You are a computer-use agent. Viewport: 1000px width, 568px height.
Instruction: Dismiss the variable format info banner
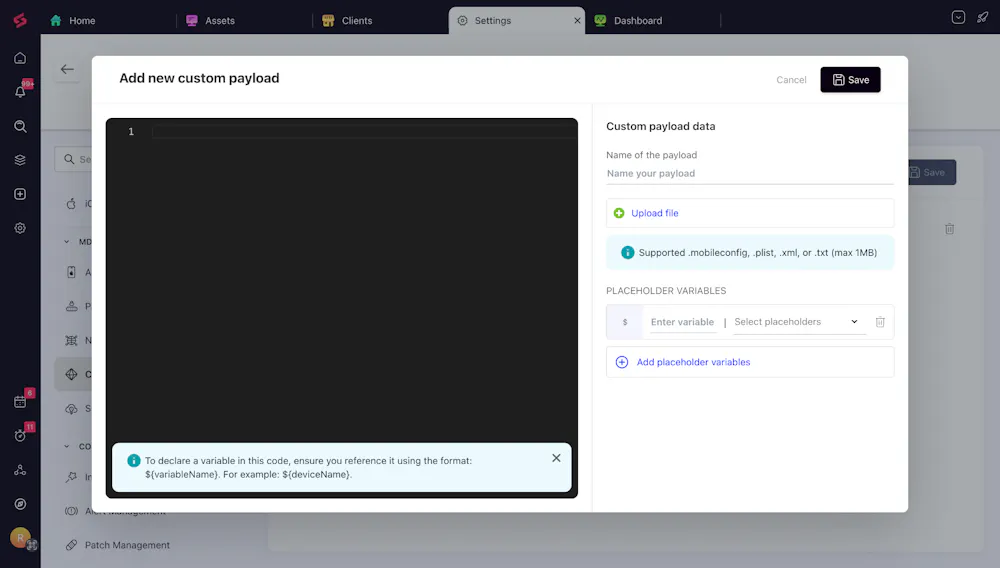coord(556,458)
